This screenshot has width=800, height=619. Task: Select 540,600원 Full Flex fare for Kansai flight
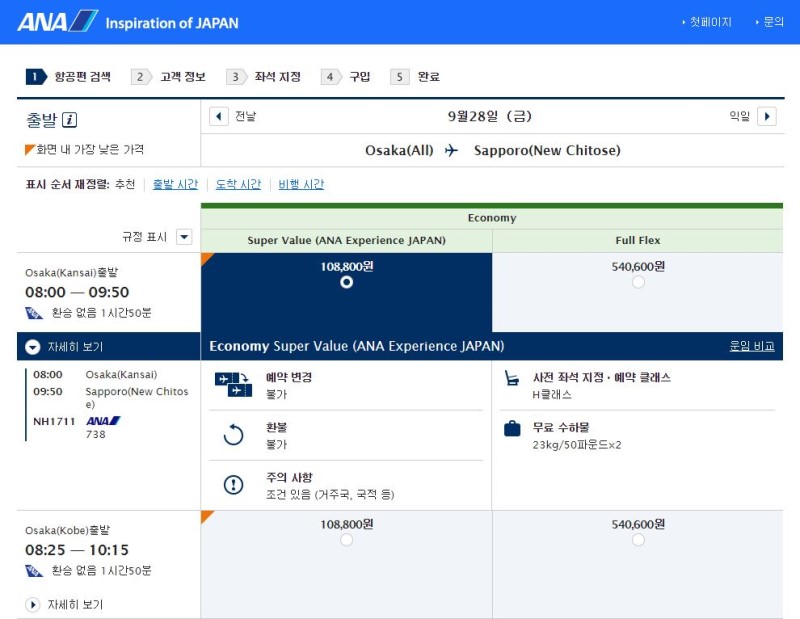pyautogui.click(x=638, y=282)
